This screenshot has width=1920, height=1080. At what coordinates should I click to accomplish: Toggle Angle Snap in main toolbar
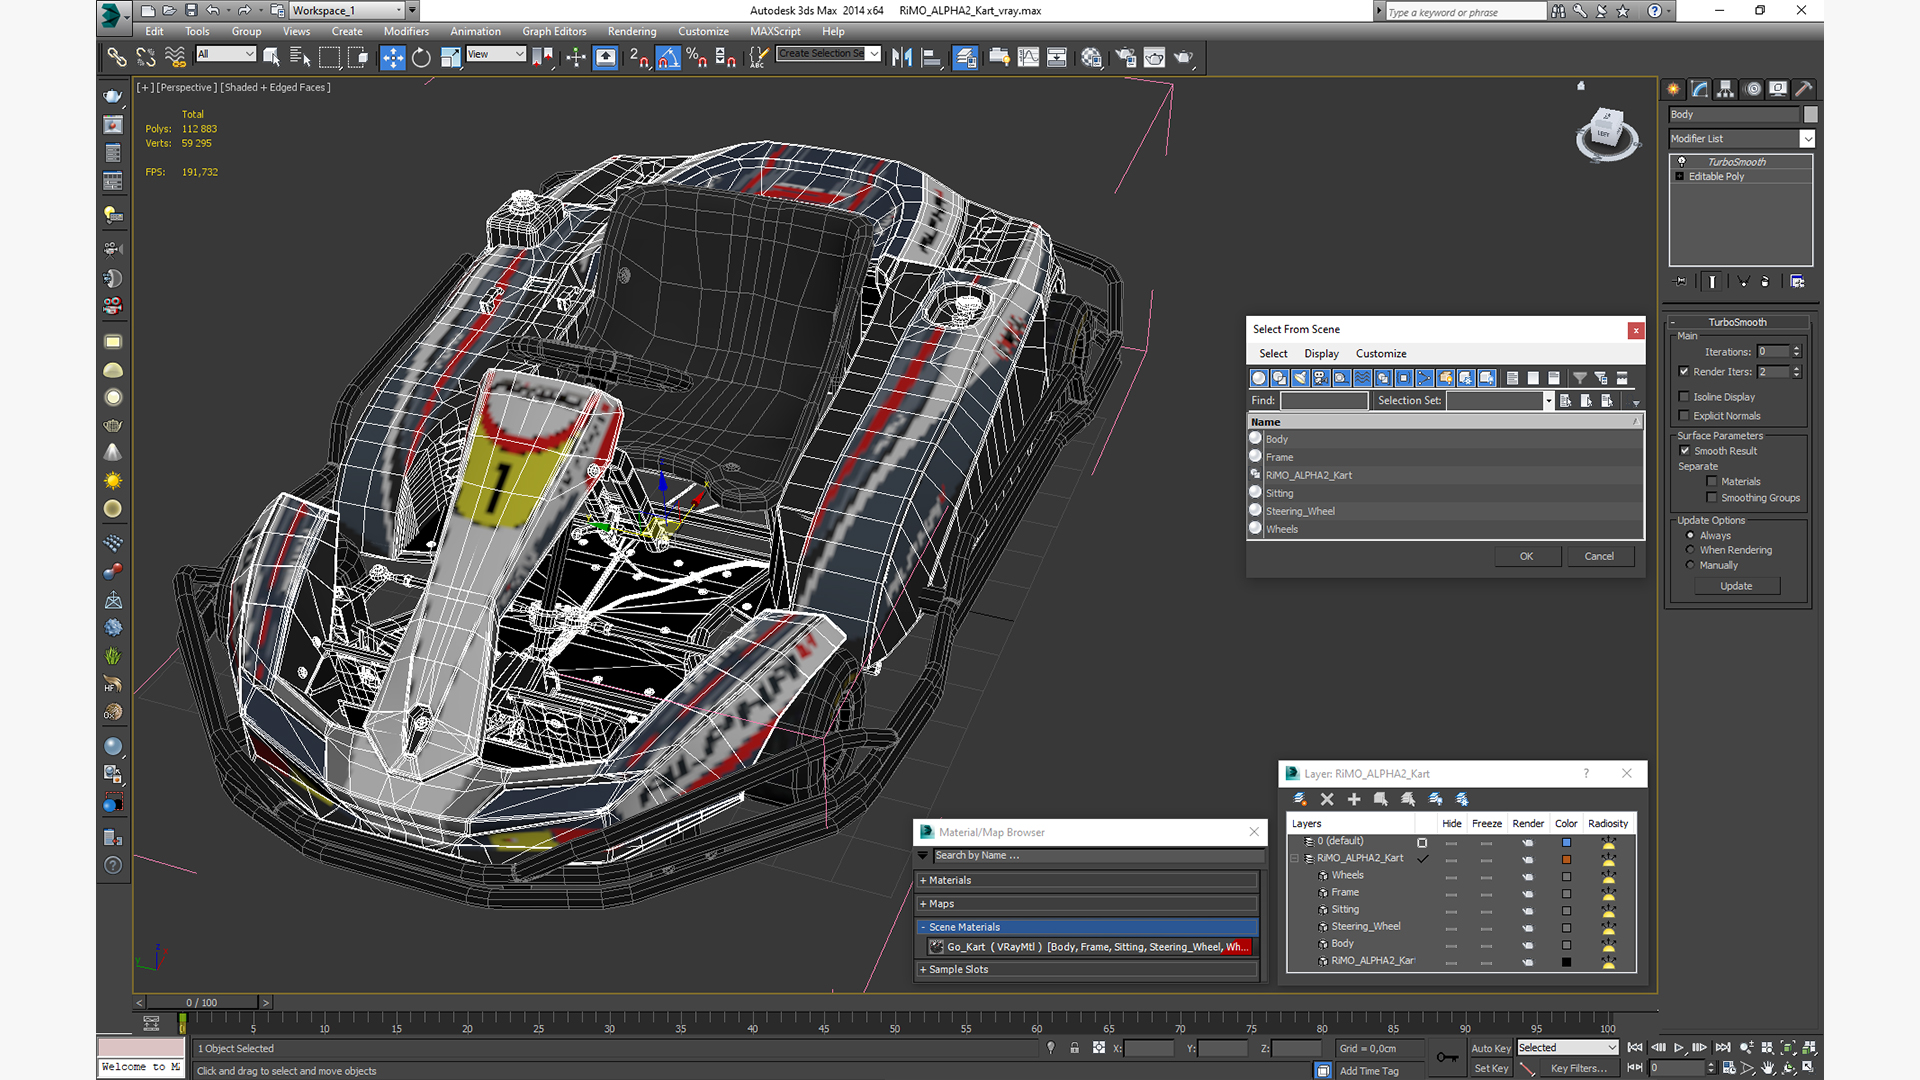click(x=668, y=58)
